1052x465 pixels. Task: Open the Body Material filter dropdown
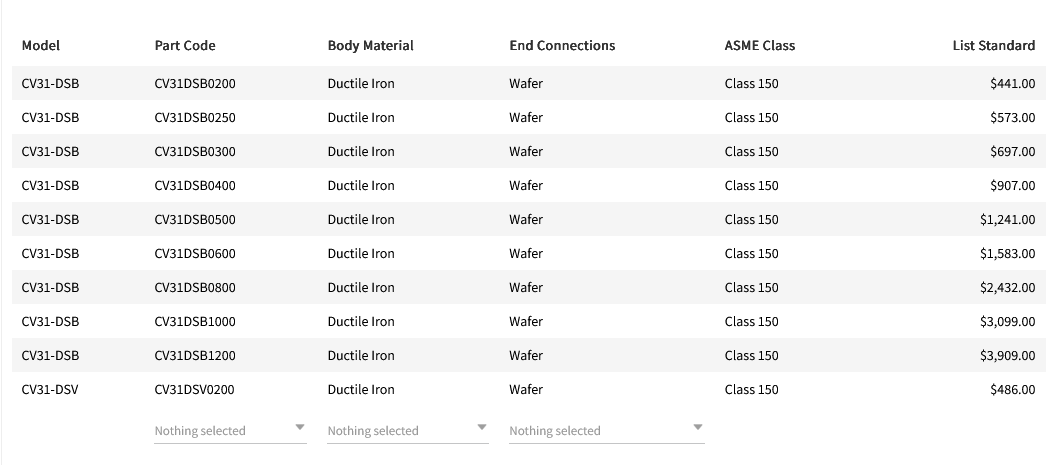pyautogui.click(x=408, y=430)
